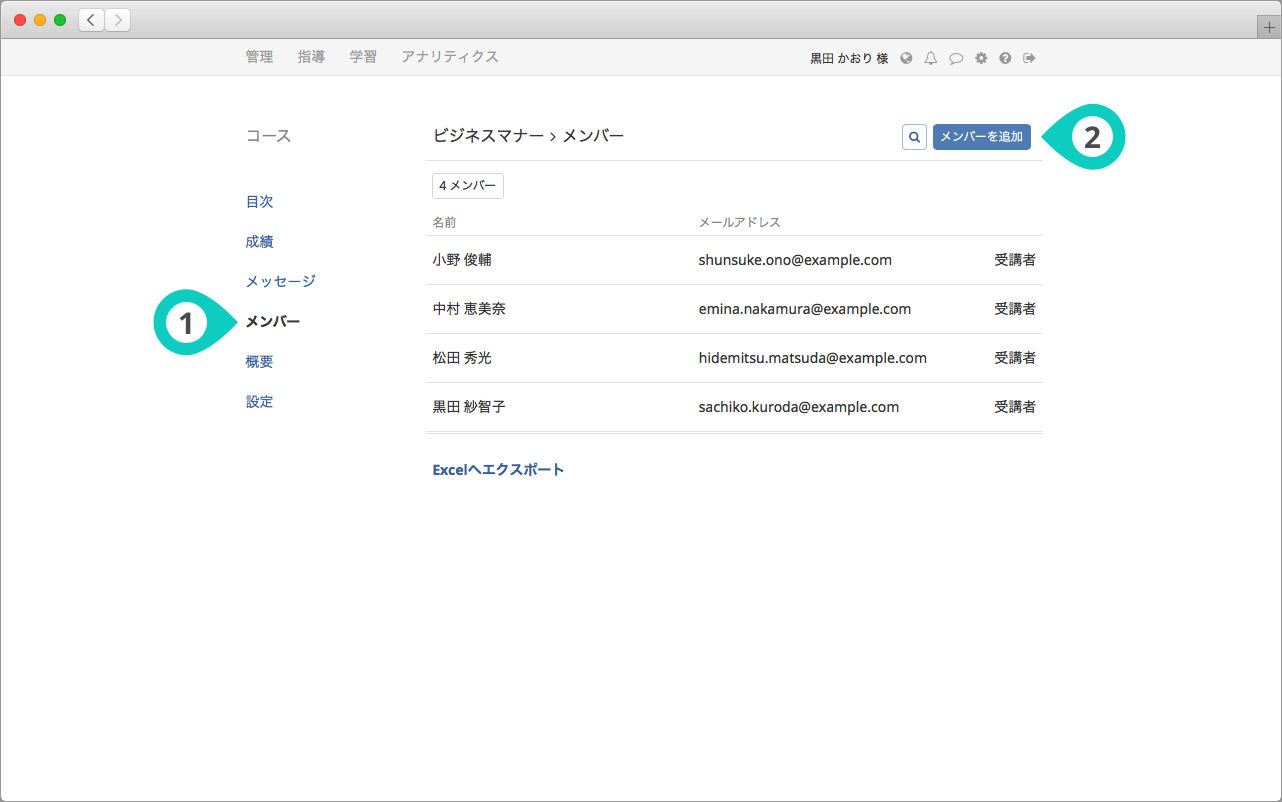Open a new tab with plus button
The height and width of the screenshot is (802, 1282).
click(1269, 28)
